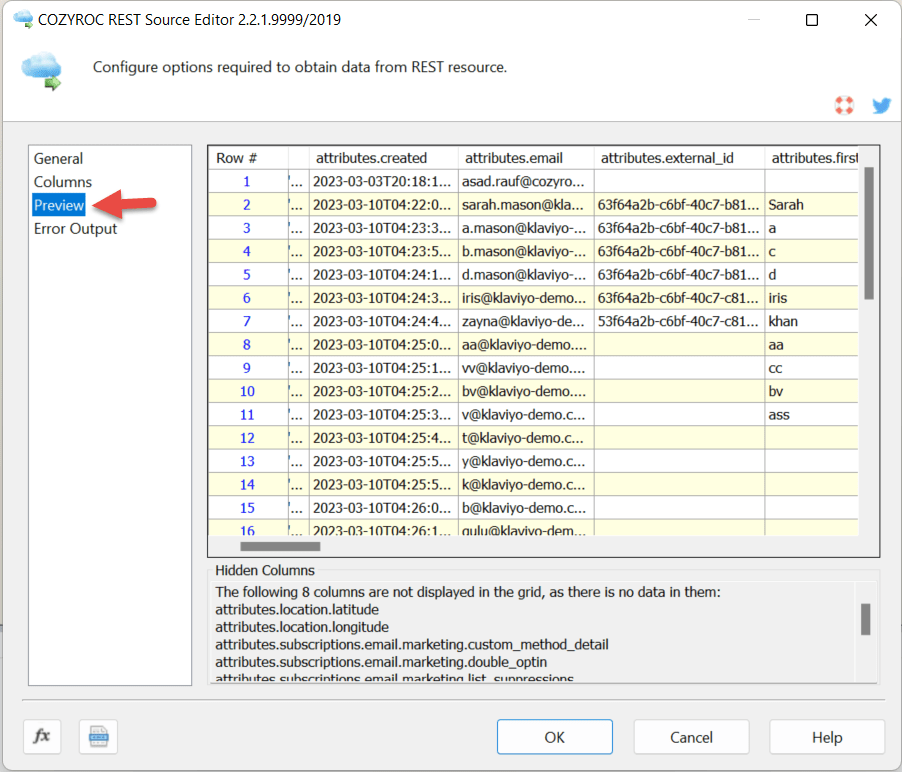This screenshot has height=772, width=902.
Task: Click the attributes.external_id column header
Action: point(679,158)
